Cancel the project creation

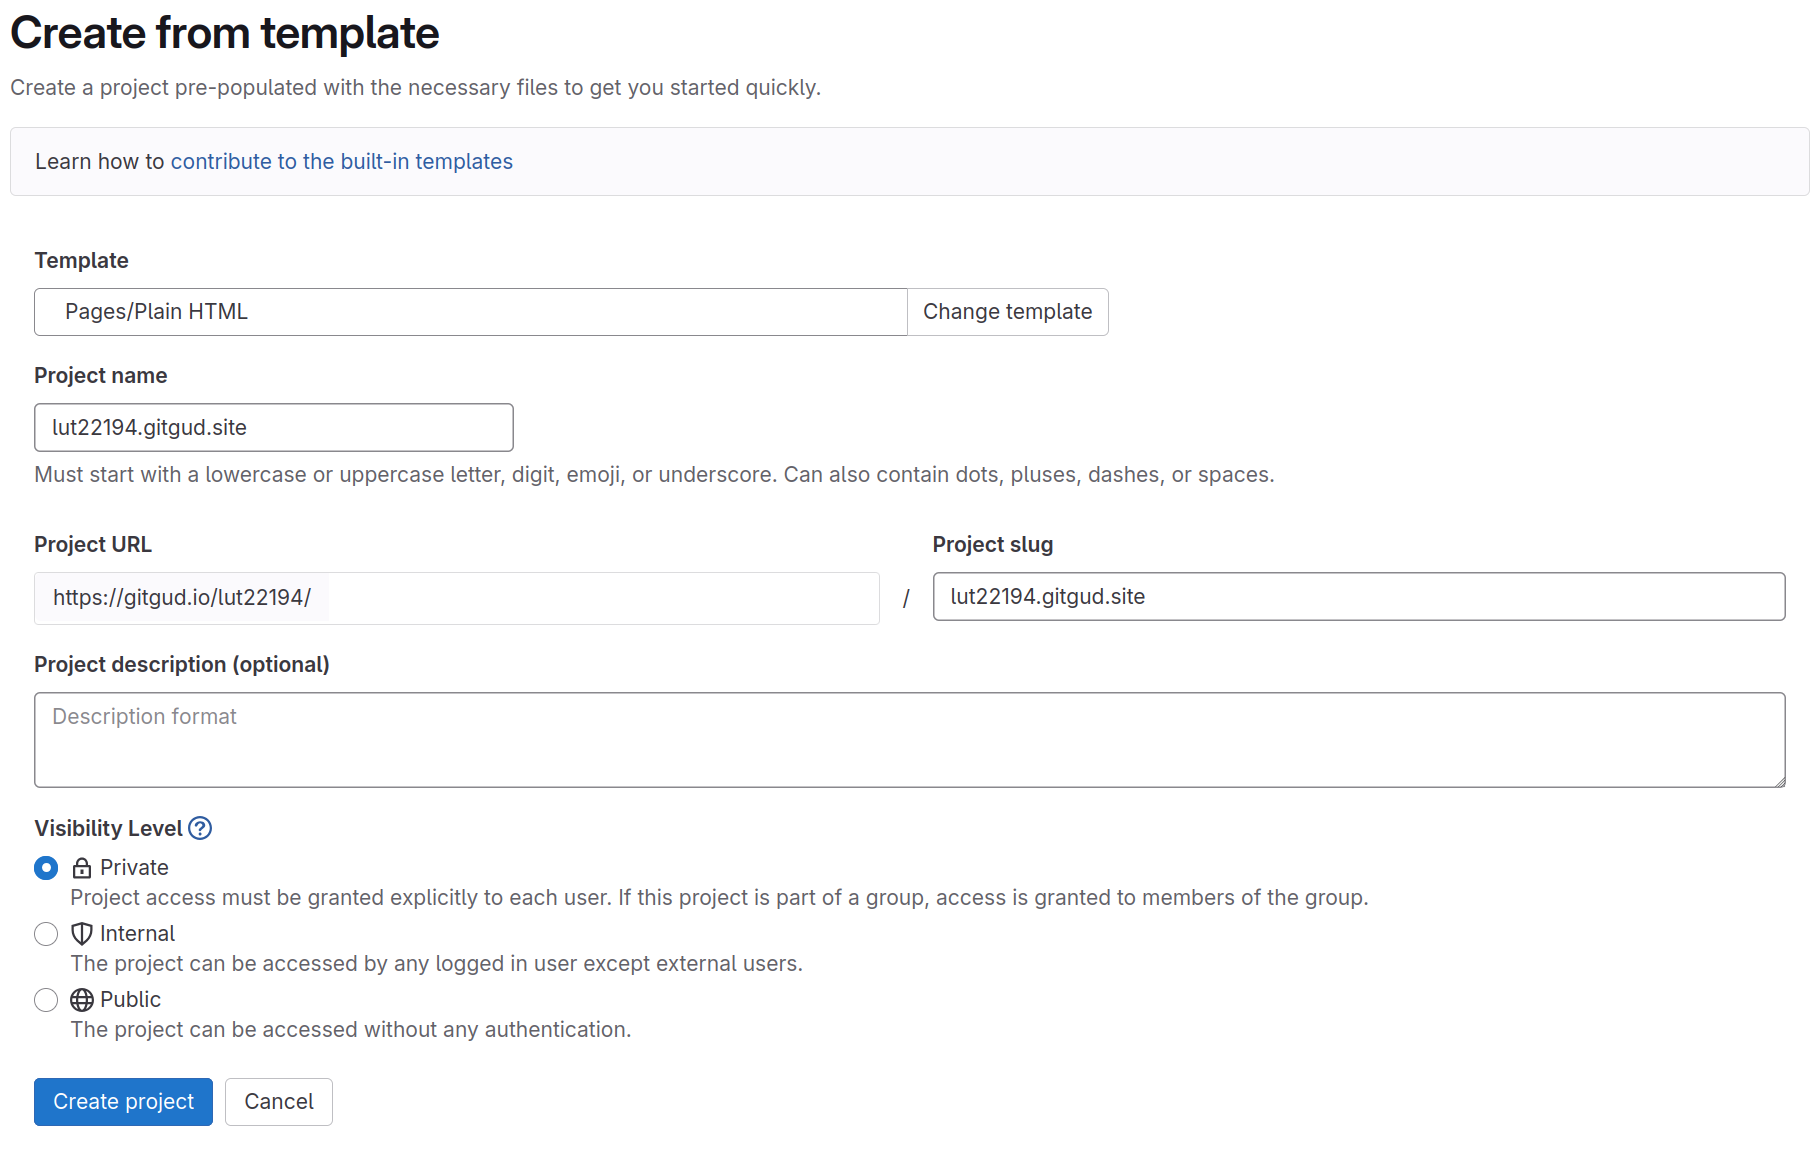point(278,1102)
